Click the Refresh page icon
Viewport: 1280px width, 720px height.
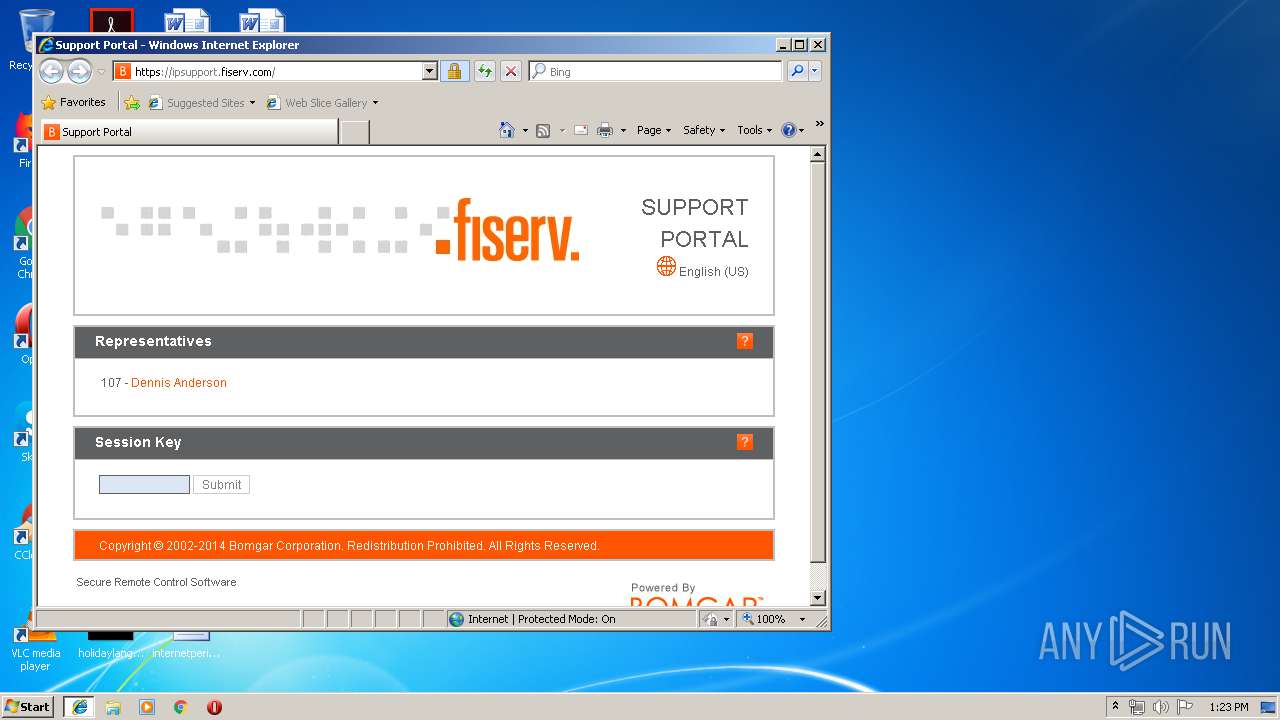484,72
